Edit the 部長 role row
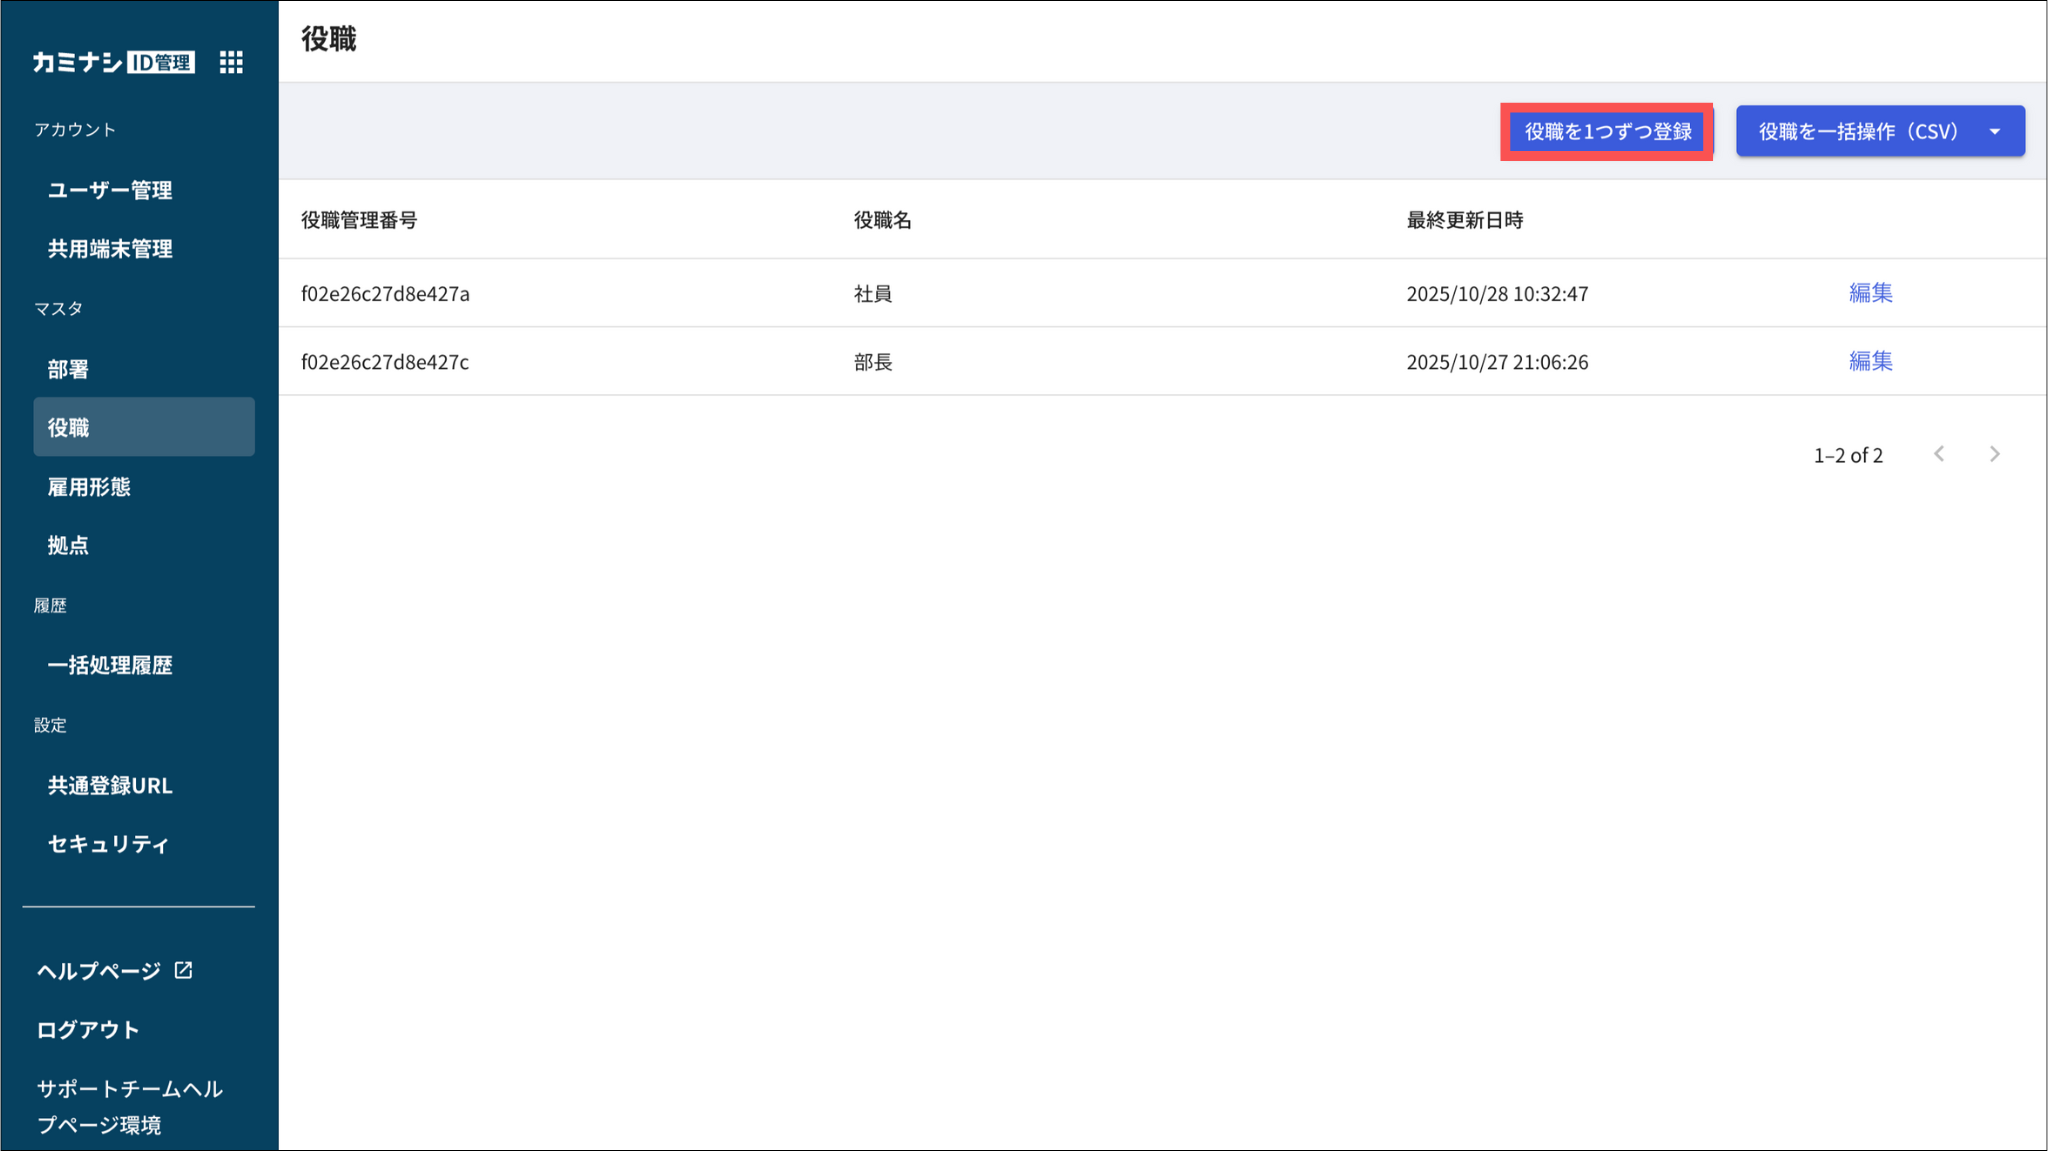The height and width of the screenshot is (1151, 2048). click(x=1870, y=361)
